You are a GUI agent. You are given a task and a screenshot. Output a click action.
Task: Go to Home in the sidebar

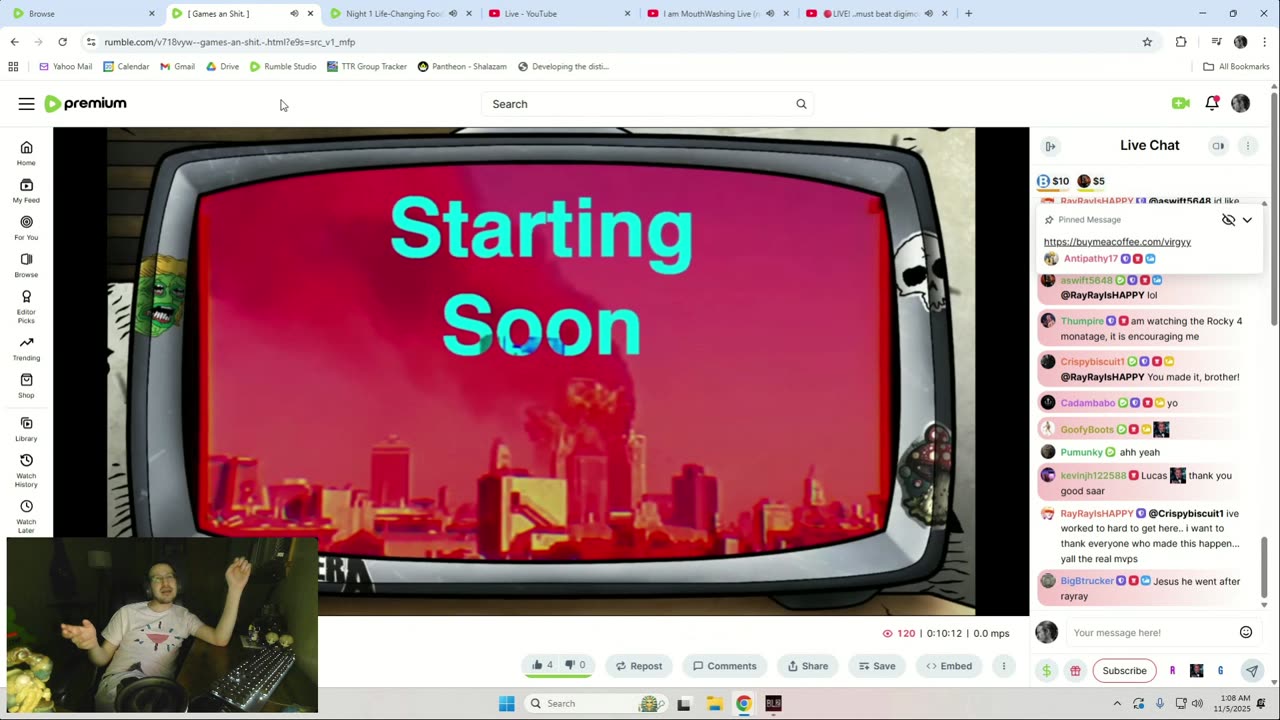tap(26, 153)
